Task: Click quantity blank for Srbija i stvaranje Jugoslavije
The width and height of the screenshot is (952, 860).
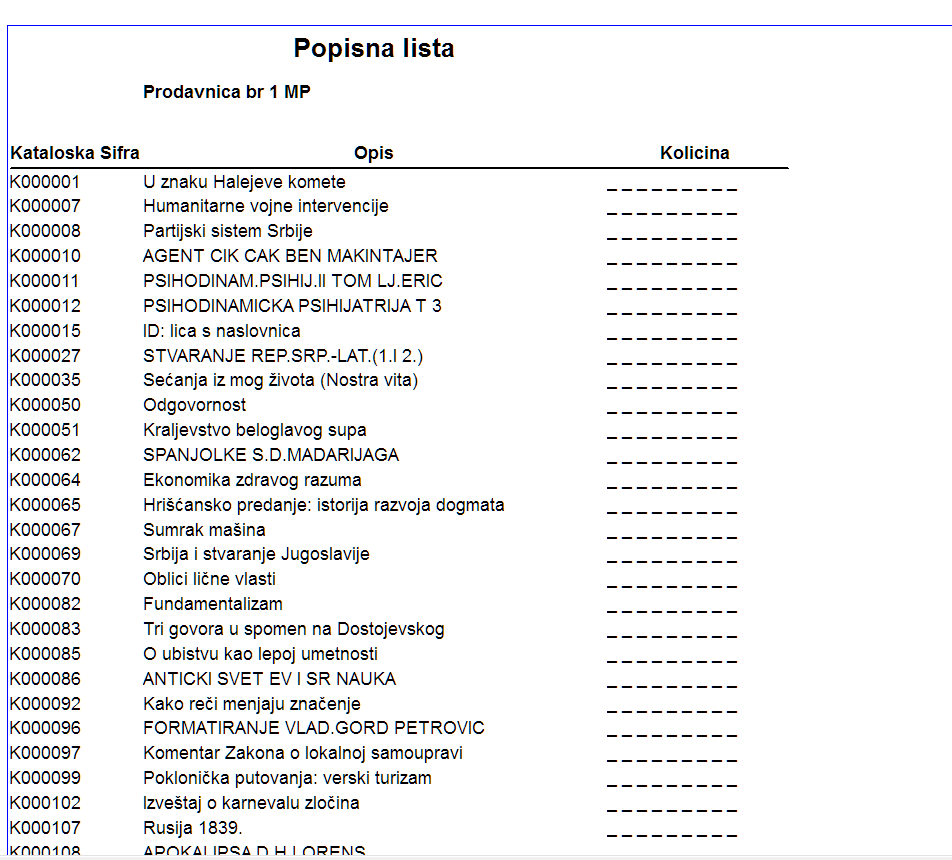Action: pos(671,558)
